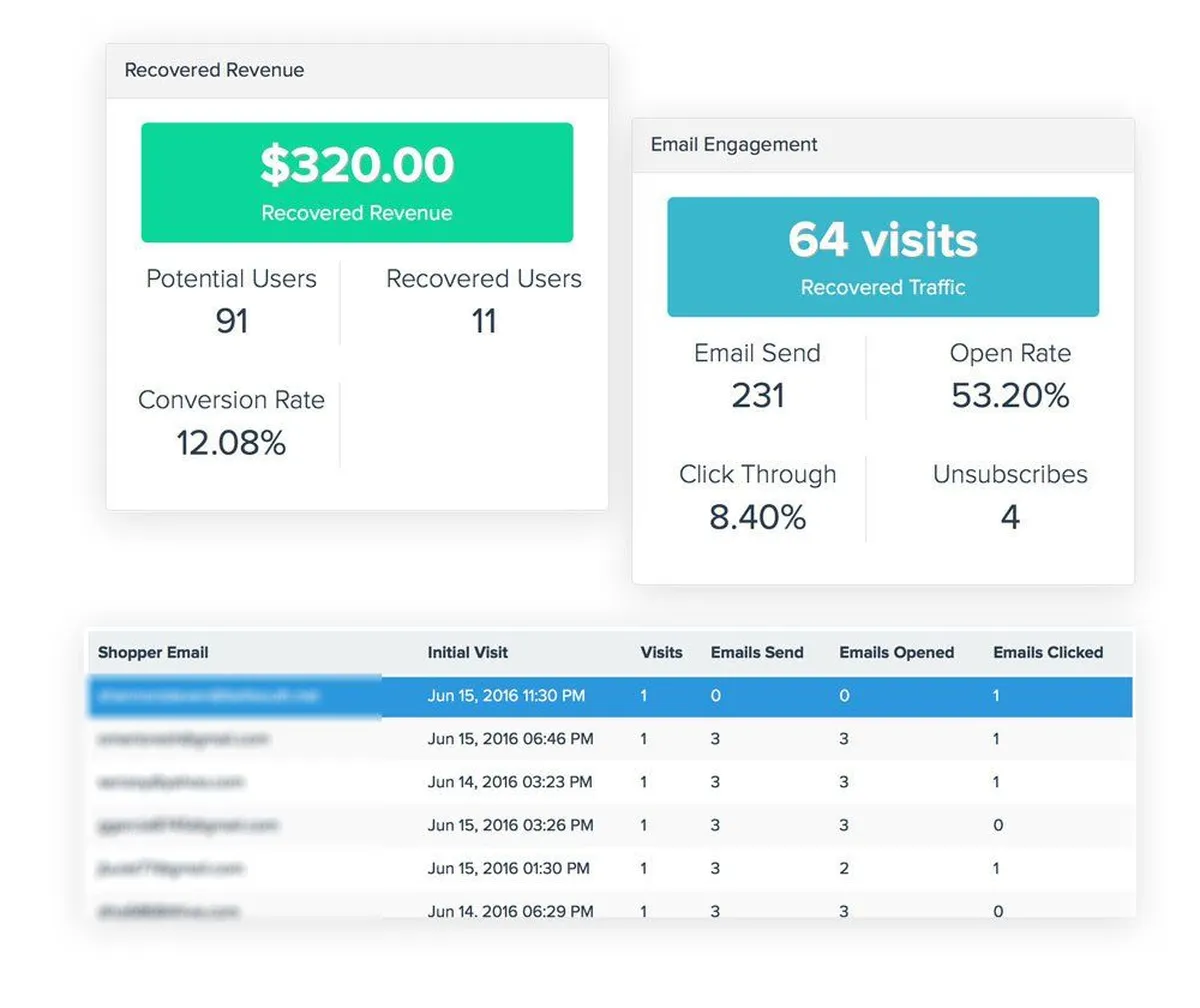Click the Email Send label
Viewport: 1200px width, 1008px height.
[x=757, y=353]
